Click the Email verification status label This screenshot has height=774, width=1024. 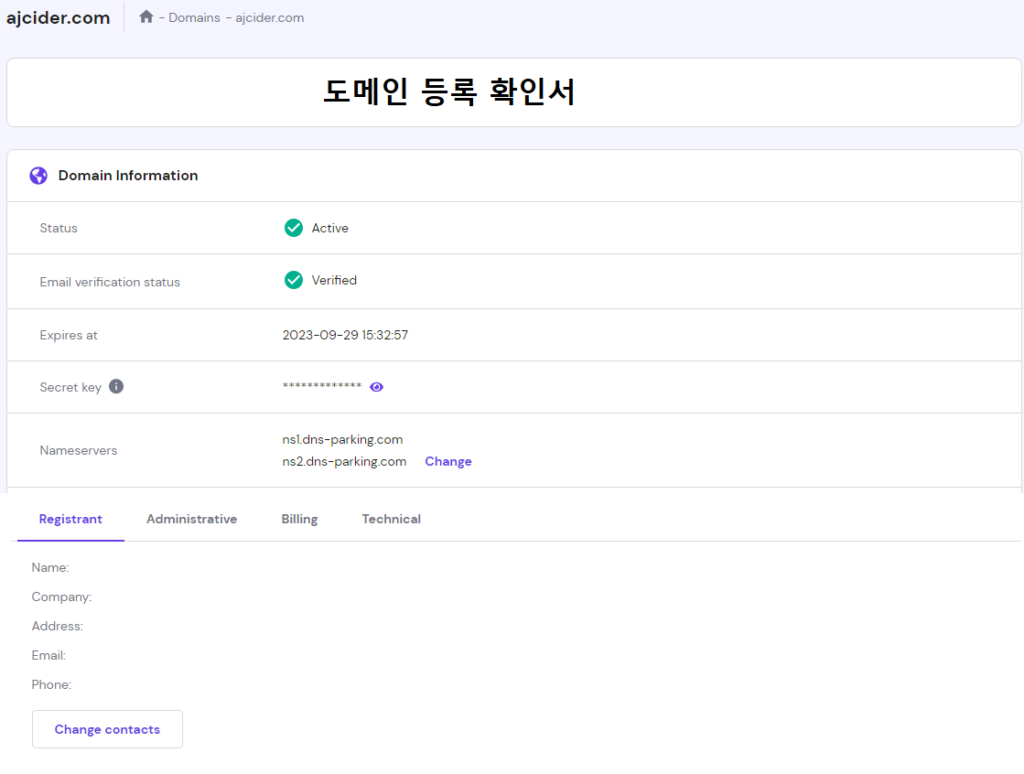[110, 282]
